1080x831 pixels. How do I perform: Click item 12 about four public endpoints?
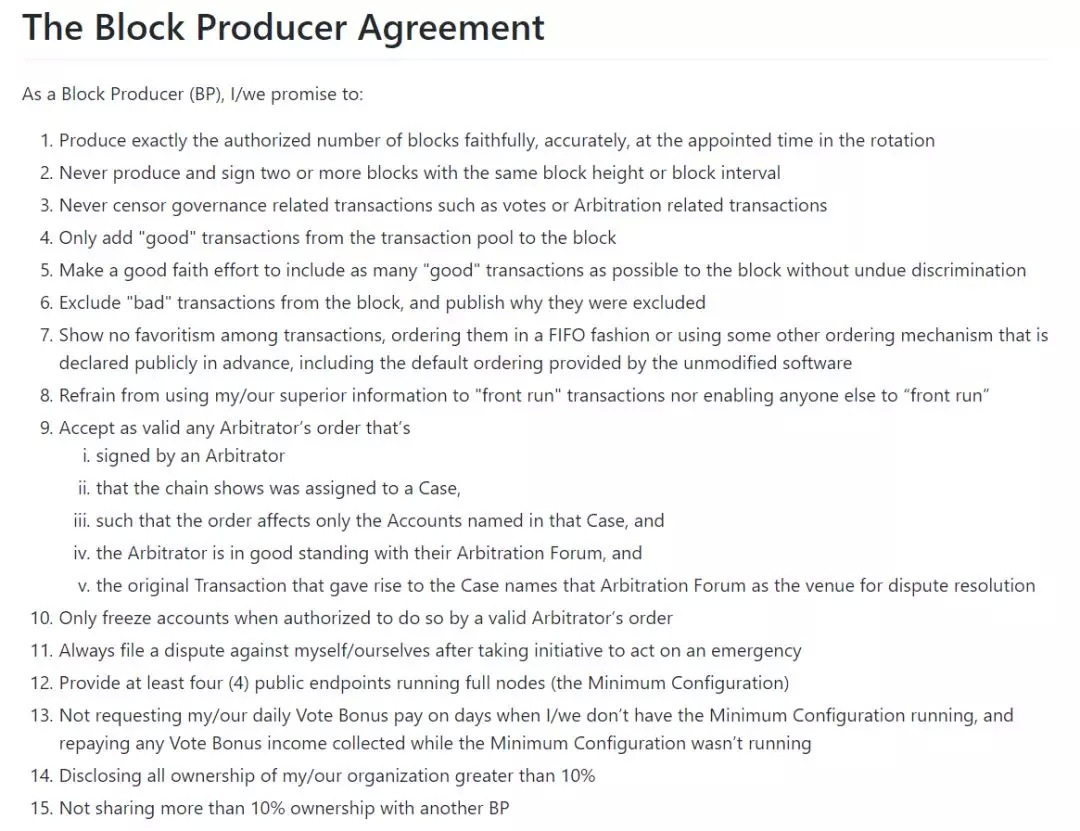click(423, 683)
